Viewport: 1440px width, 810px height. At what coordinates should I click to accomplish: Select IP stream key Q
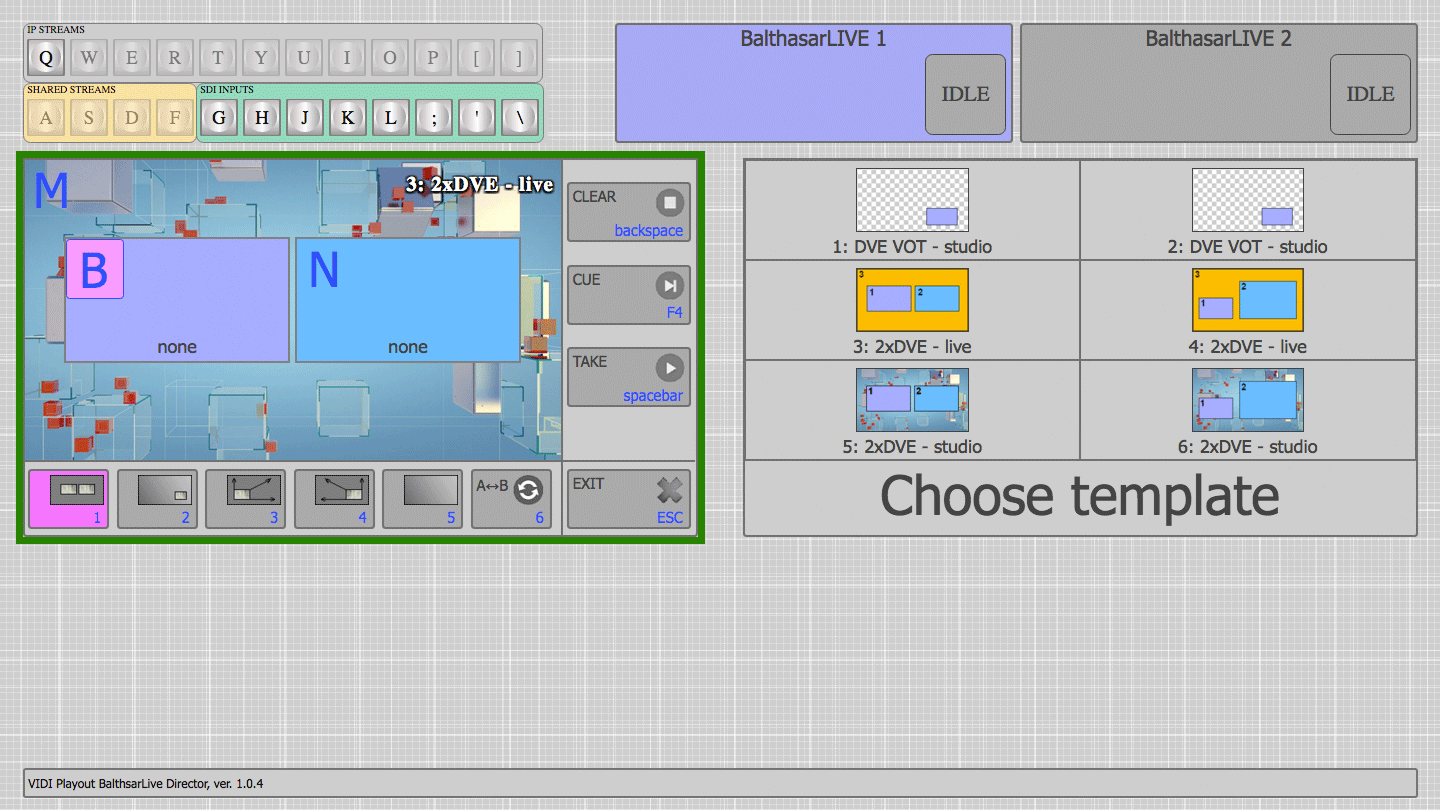click(x=46, y=57)
